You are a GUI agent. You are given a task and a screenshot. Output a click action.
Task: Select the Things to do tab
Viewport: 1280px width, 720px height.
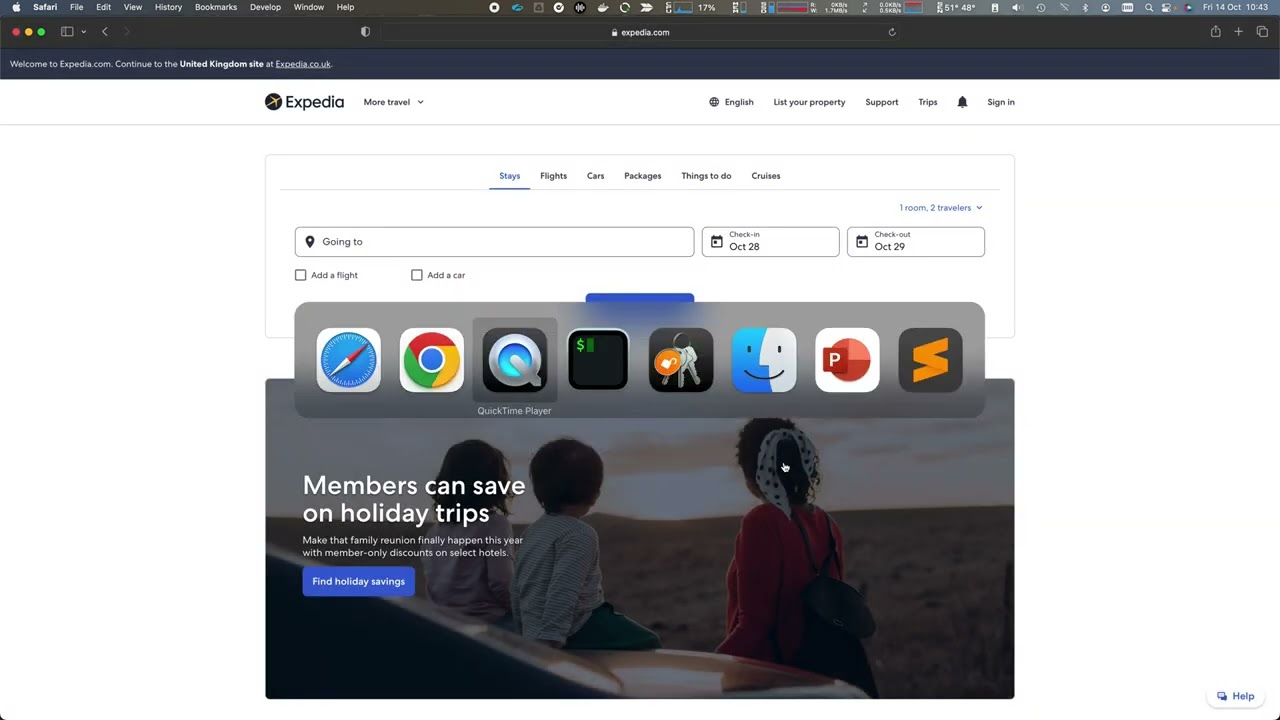coord(706,176)
